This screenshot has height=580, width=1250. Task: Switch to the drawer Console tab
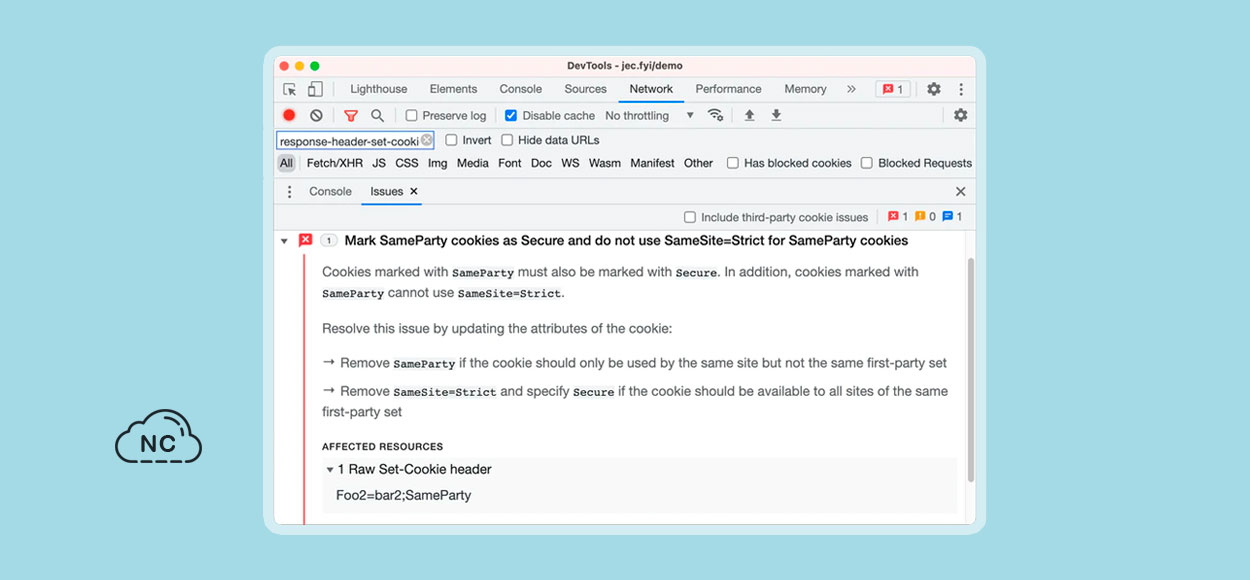pos(330,192)
